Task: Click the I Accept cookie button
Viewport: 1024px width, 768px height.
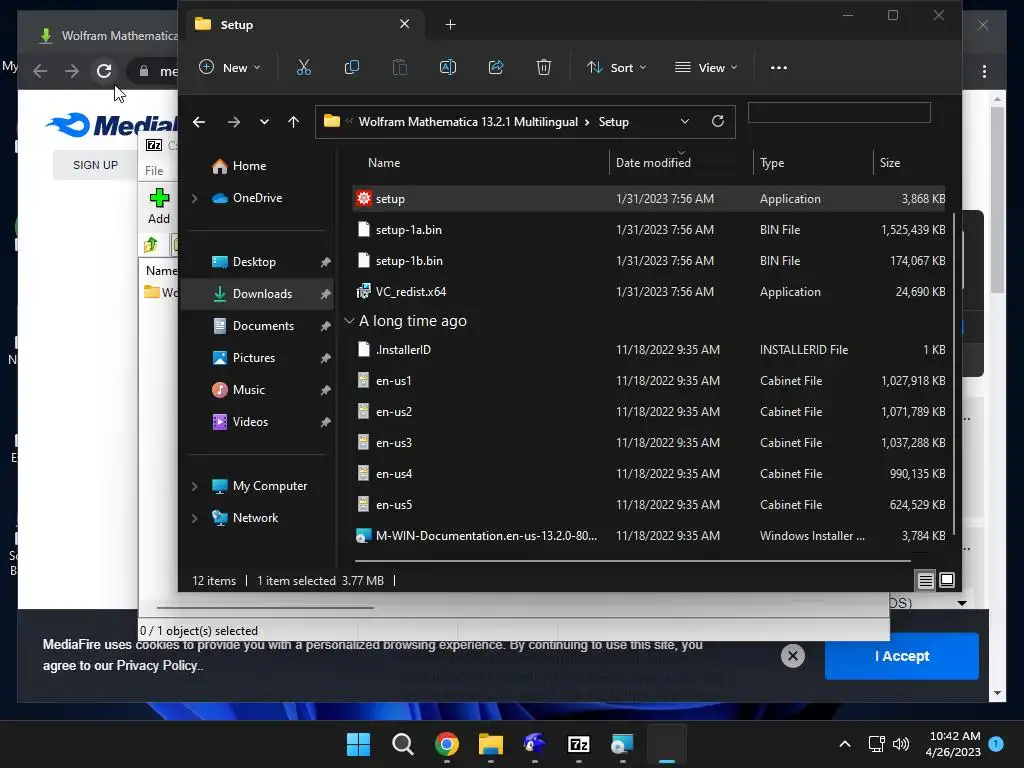Action: (901, 656)
